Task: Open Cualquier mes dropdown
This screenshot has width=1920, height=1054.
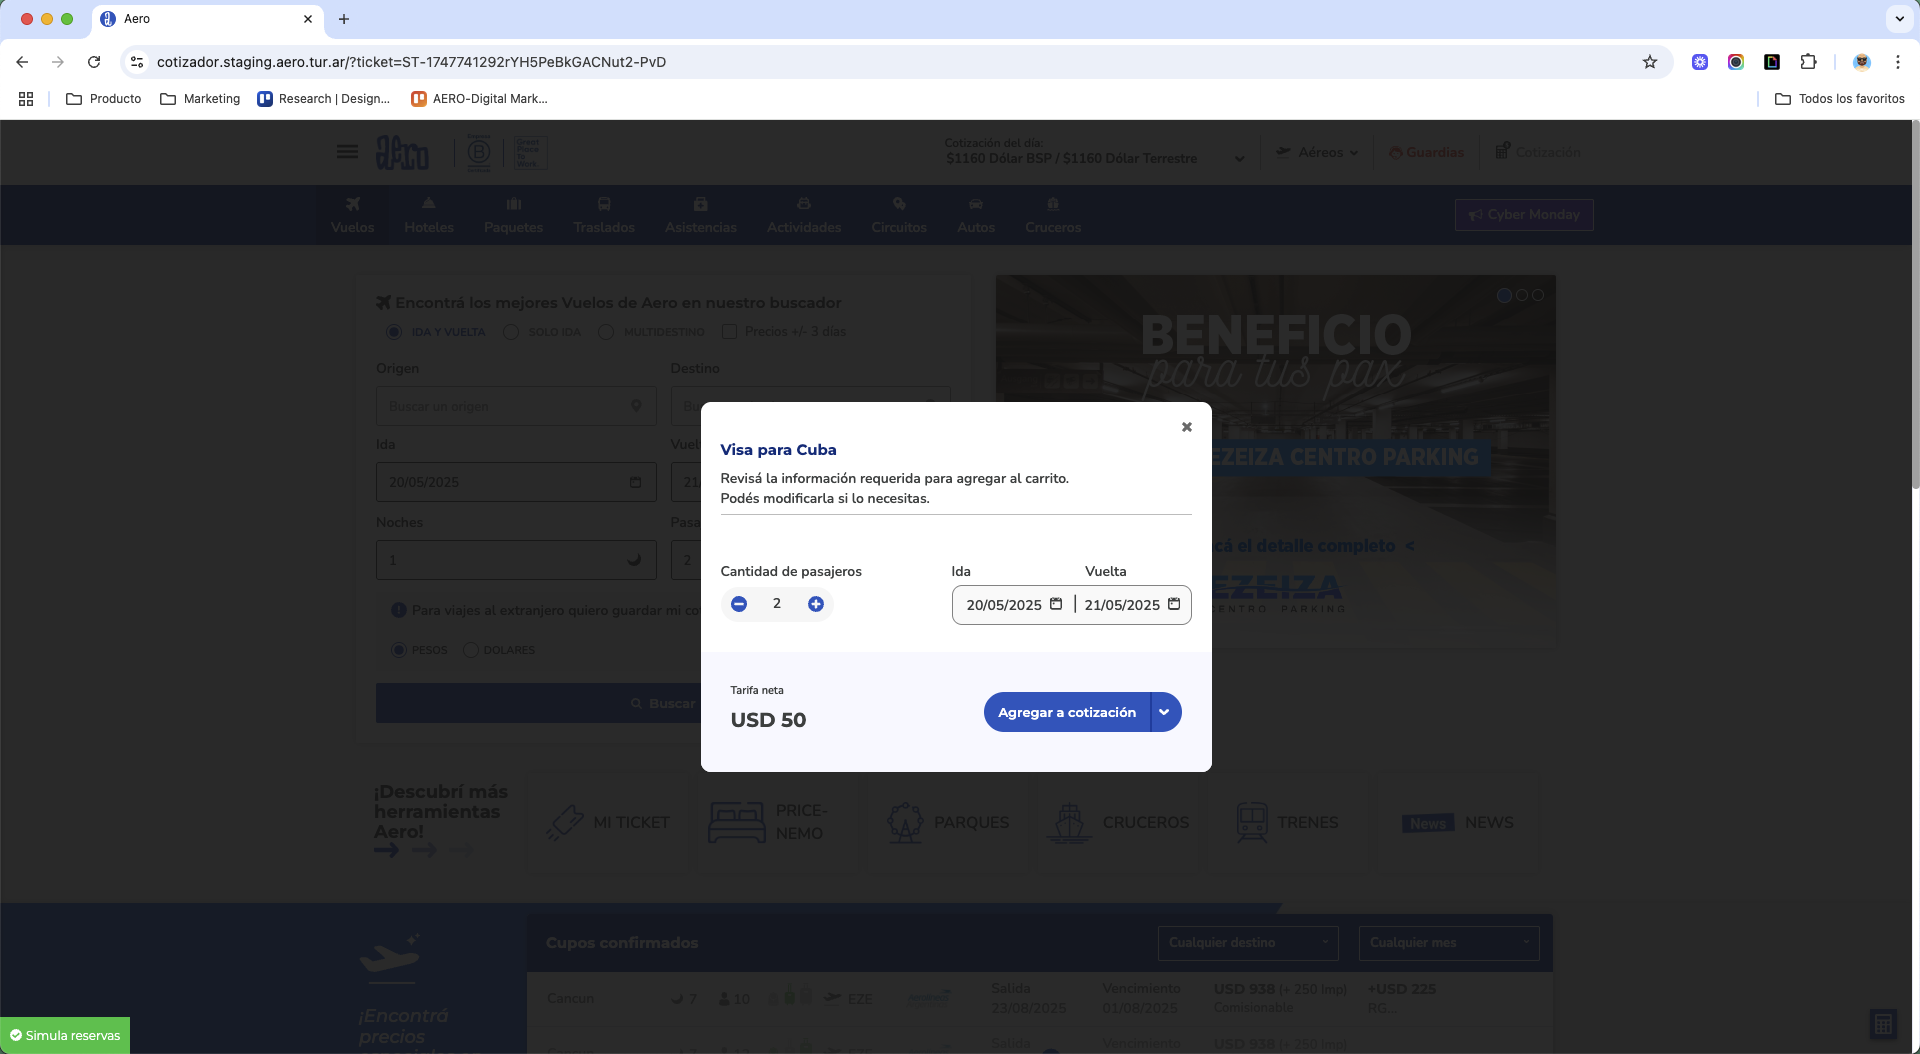Action: click(x=1448, y=943)
